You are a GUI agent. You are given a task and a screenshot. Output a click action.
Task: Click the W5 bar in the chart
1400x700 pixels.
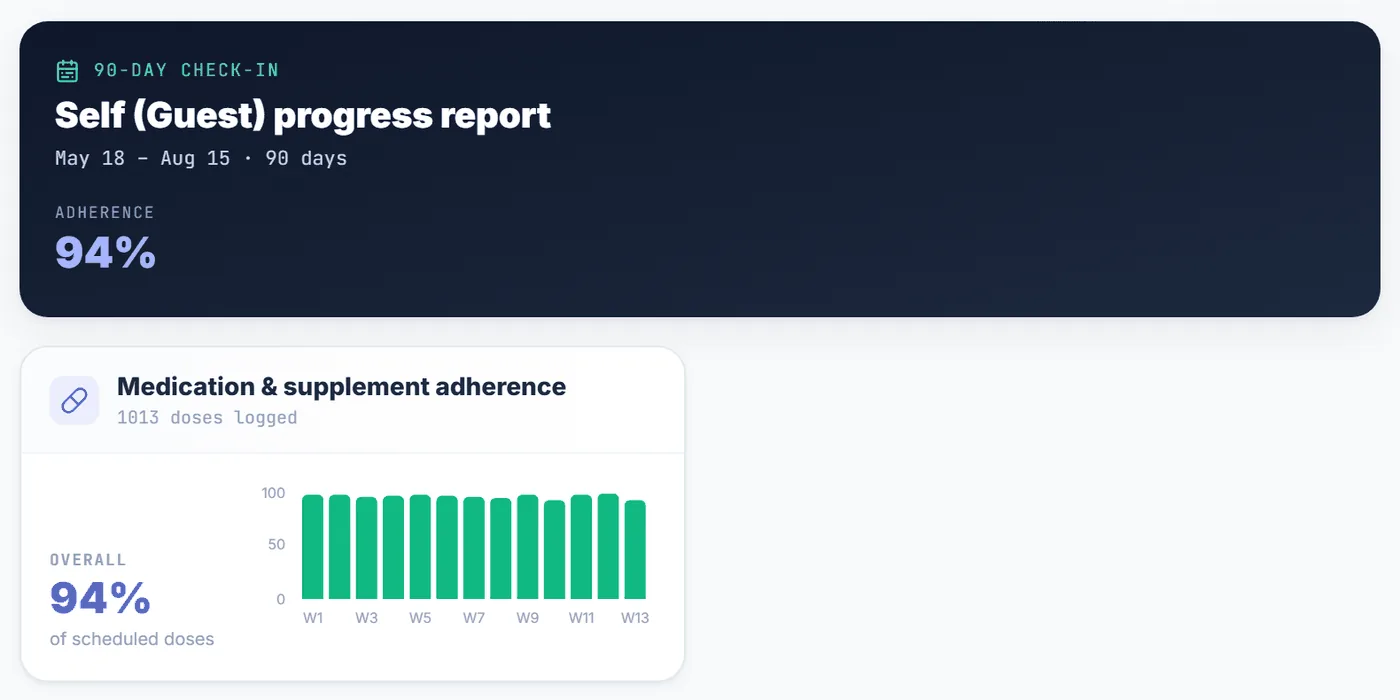420,547
